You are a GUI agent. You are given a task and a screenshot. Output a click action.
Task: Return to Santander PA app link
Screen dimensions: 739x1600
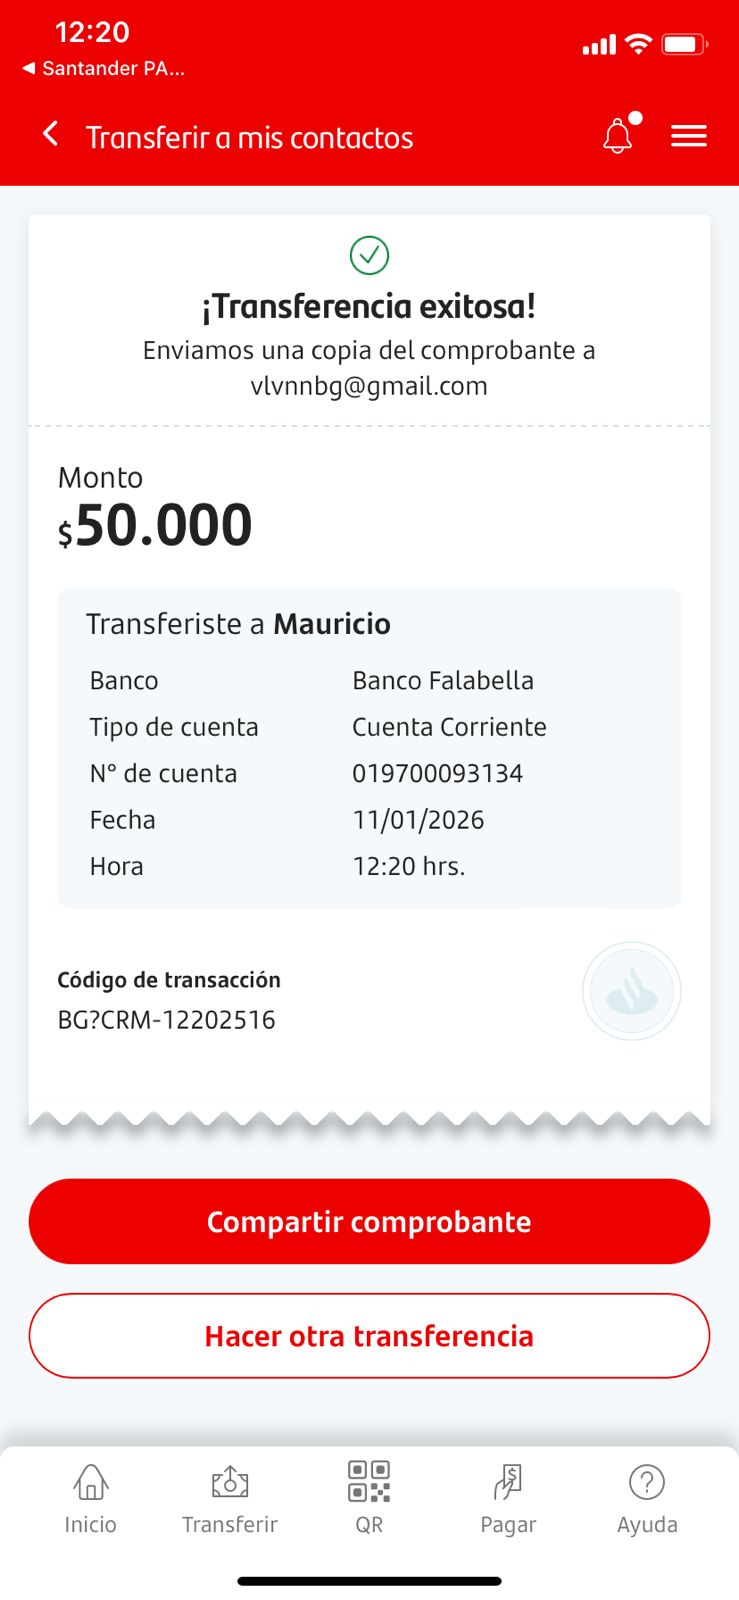pyautogui.click(x=104, y=69)
